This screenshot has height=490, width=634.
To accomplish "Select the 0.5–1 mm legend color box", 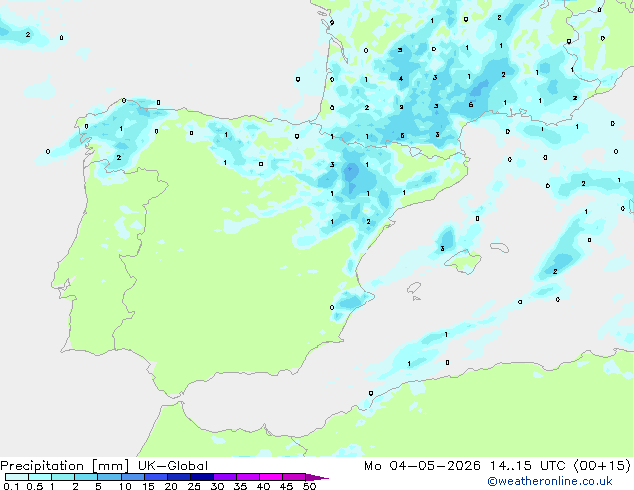I will (x=40, y=477).
